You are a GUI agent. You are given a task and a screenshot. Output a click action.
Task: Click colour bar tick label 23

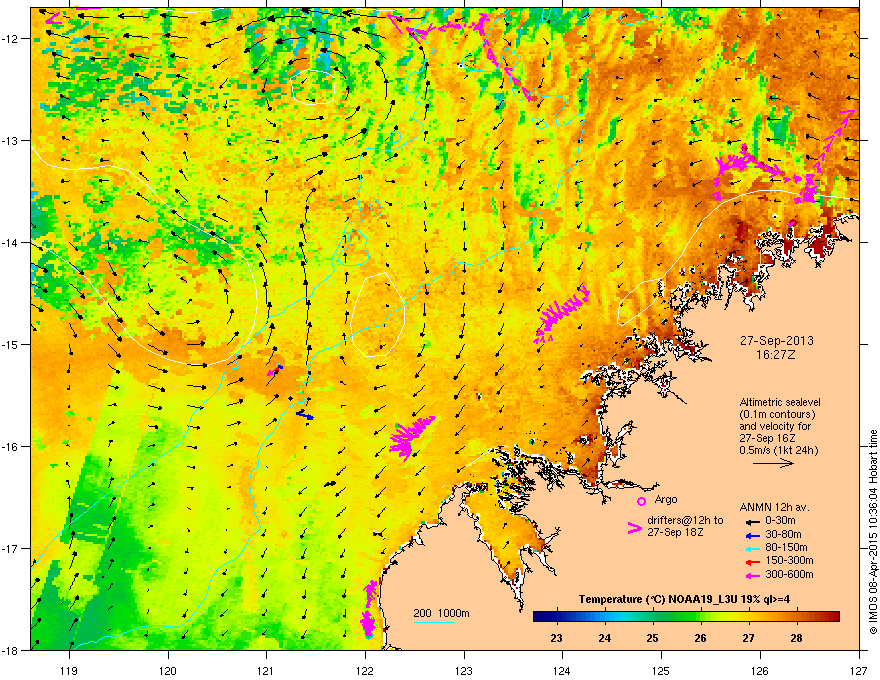tap(556, 638)
